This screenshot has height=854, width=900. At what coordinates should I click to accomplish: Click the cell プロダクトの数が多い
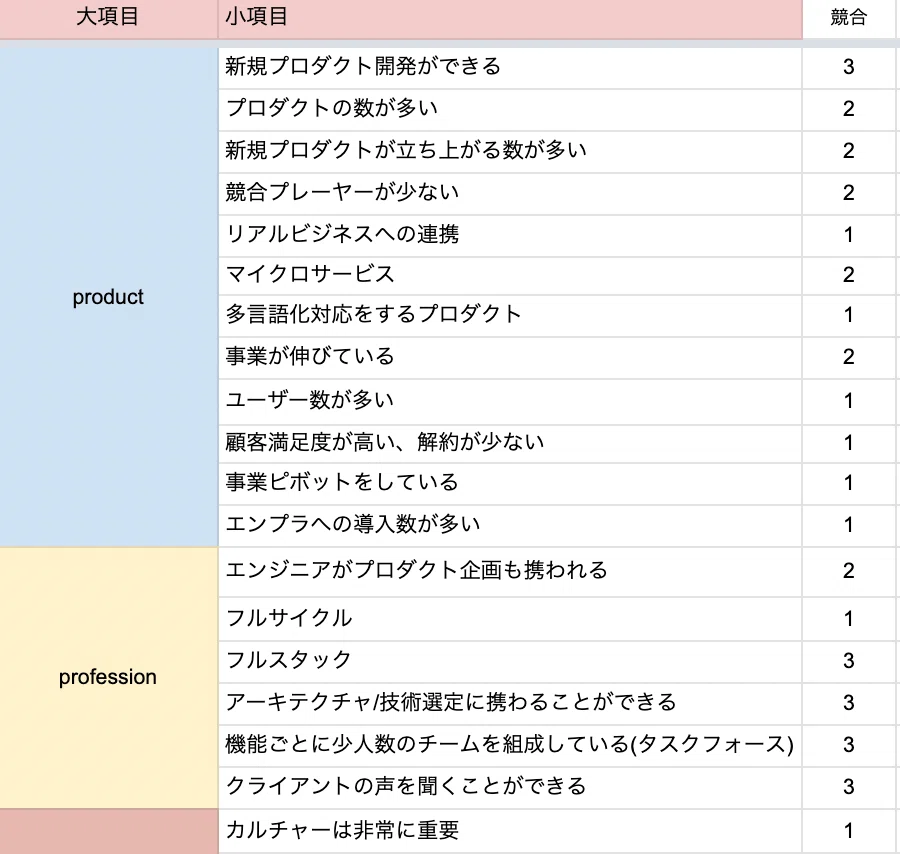[510, 110]
